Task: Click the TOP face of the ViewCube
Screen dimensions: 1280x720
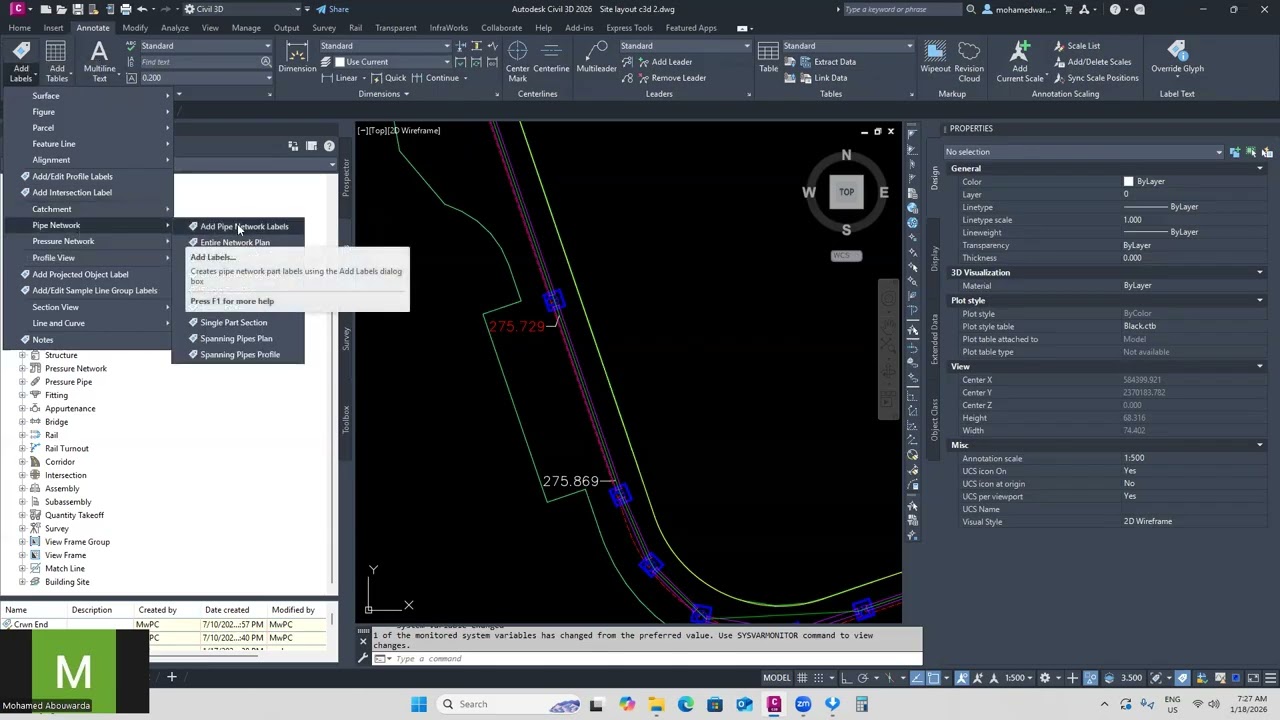Action: coord(846,192)
